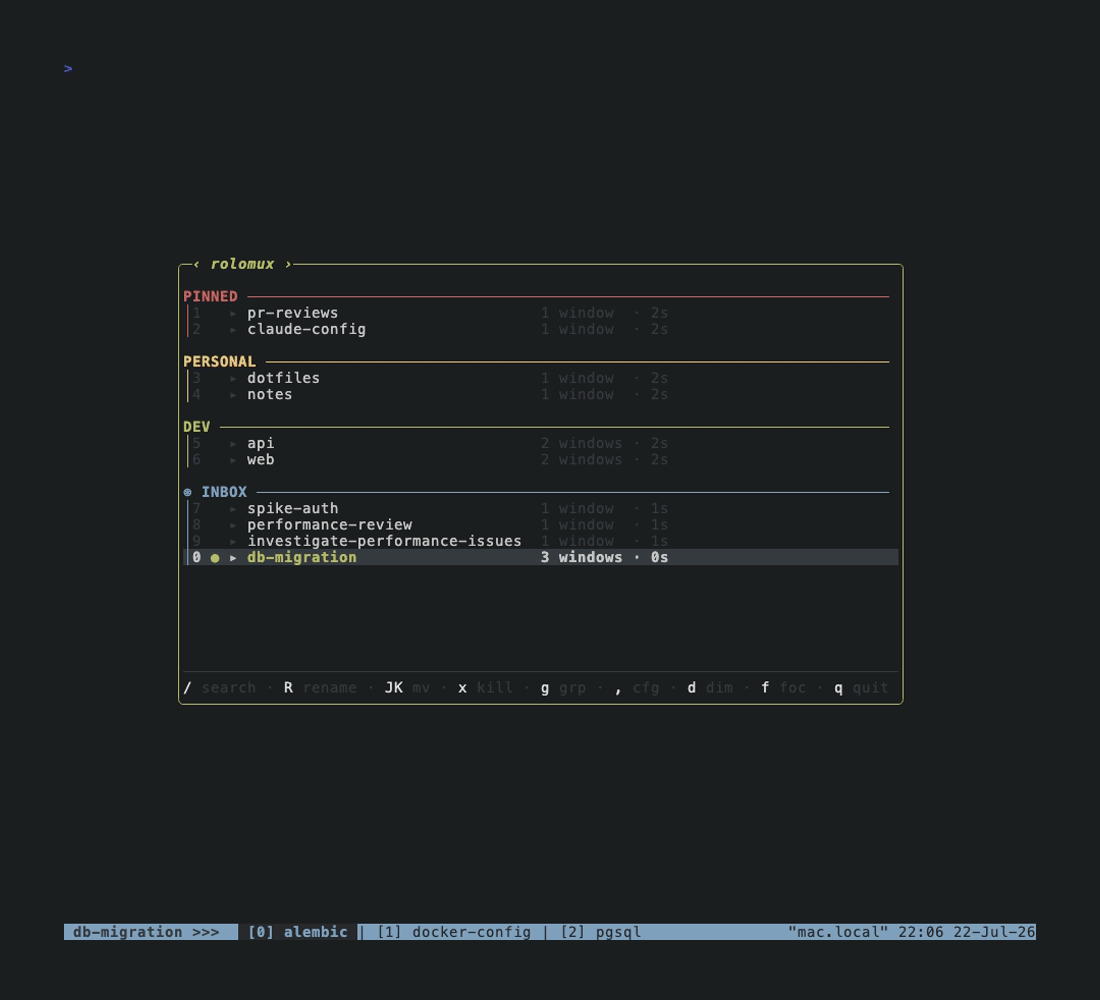Select the claude-config session
The image size is (1100, 1000).
click(x=541, y=329)
